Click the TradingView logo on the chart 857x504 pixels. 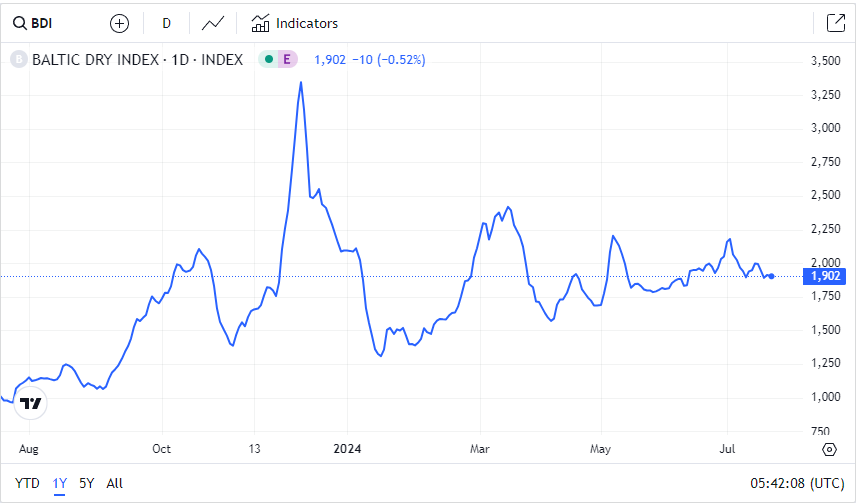[x=31, y=403]
